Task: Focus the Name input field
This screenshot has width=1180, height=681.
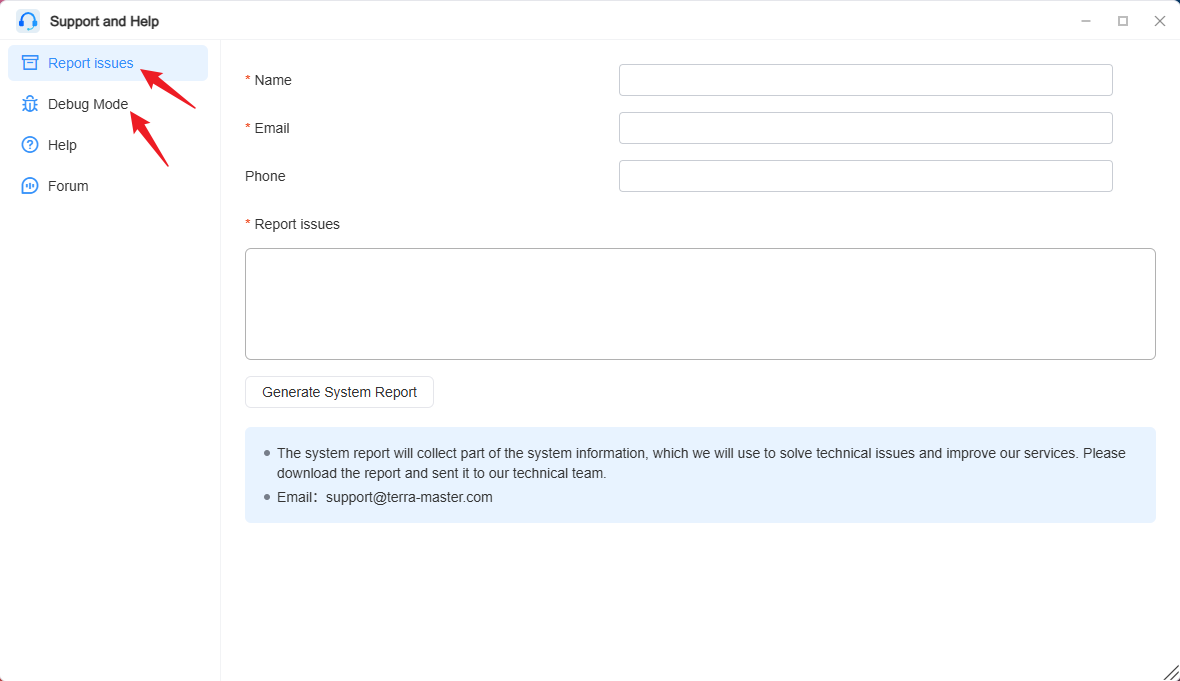Action: click(865, 80)
